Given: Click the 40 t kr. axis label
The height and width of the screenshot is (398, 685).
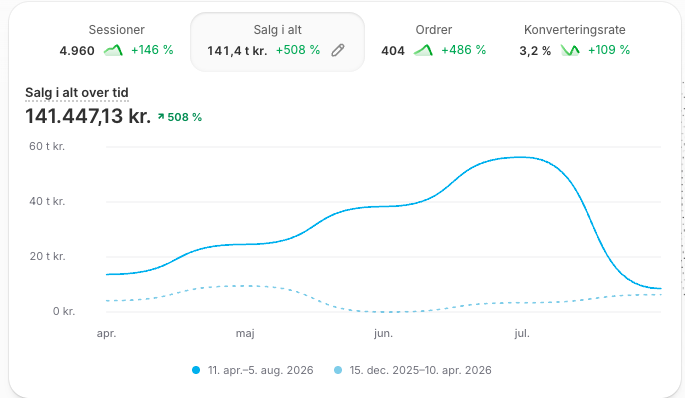Looking at the screenshot, I should coord(47,201).
